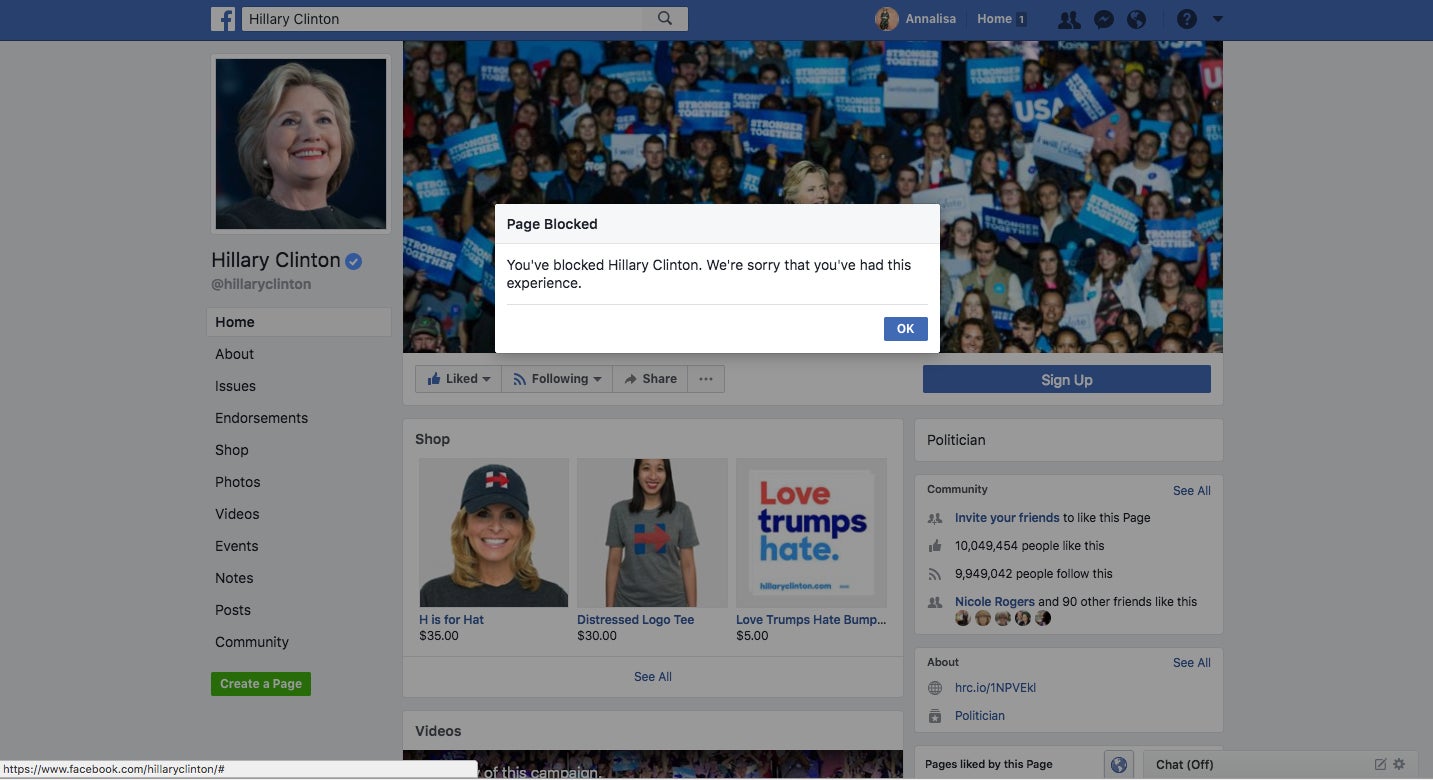Click Annalisa name in top bar
The height and width of the screenshot is (780, 1433).
coord(933,19)
